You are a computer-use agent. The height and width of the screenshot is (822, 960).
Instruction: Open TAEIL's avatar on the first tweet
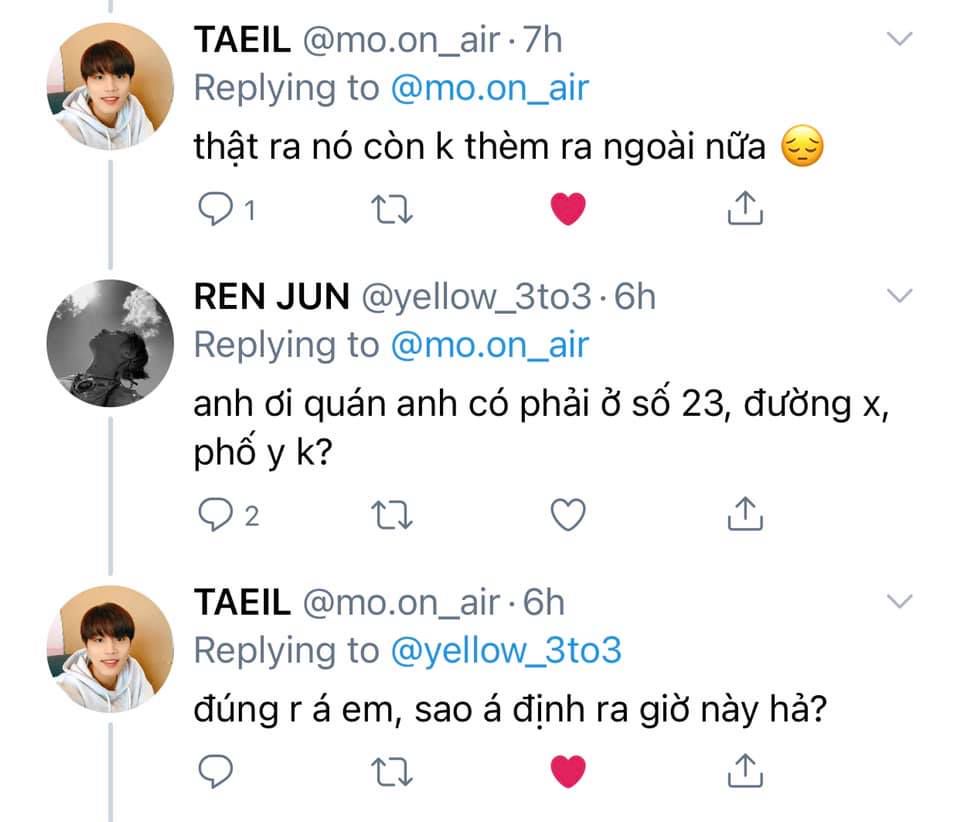tap(112, 86)
